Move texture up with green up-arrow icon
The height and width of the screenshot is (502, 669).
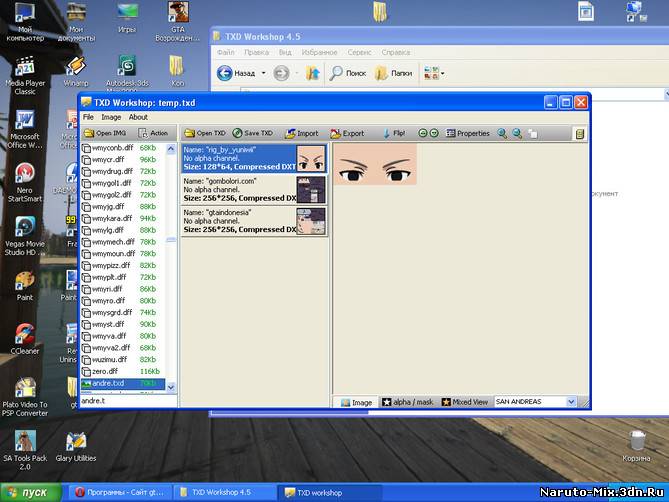[422, 133]
